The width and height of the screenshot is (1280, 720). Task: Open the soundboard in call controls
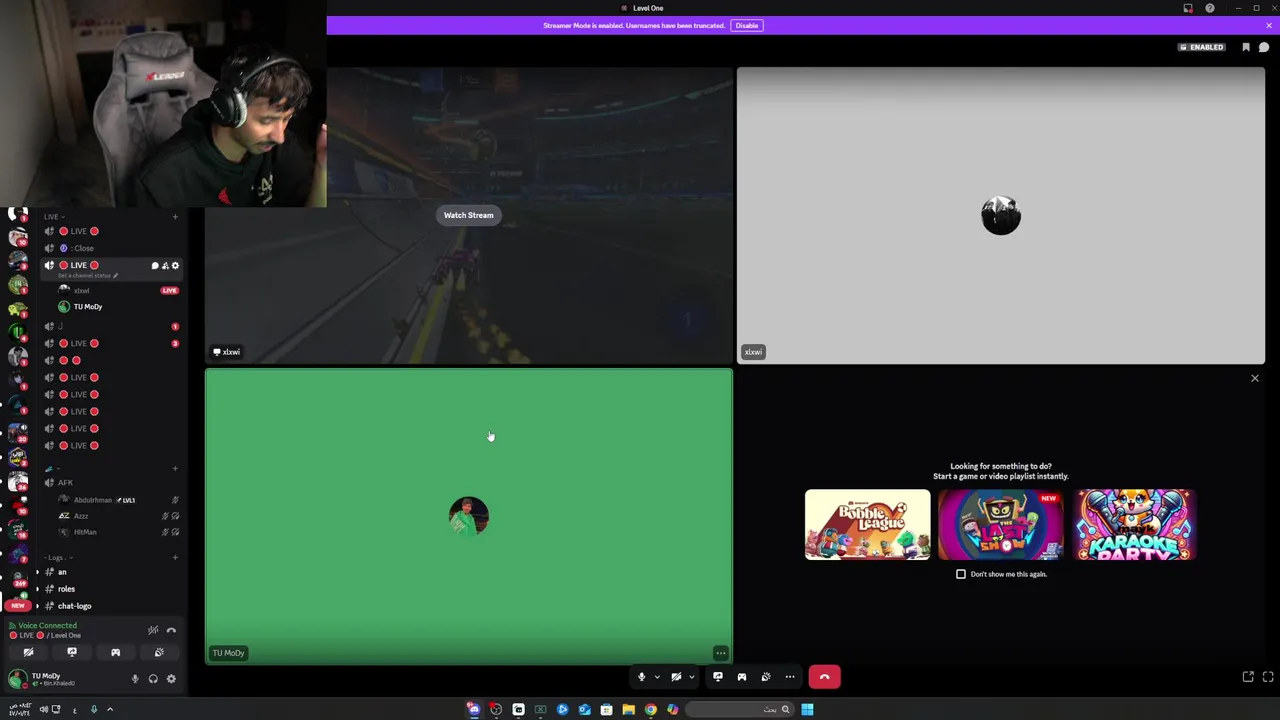(x=766, y=677)
